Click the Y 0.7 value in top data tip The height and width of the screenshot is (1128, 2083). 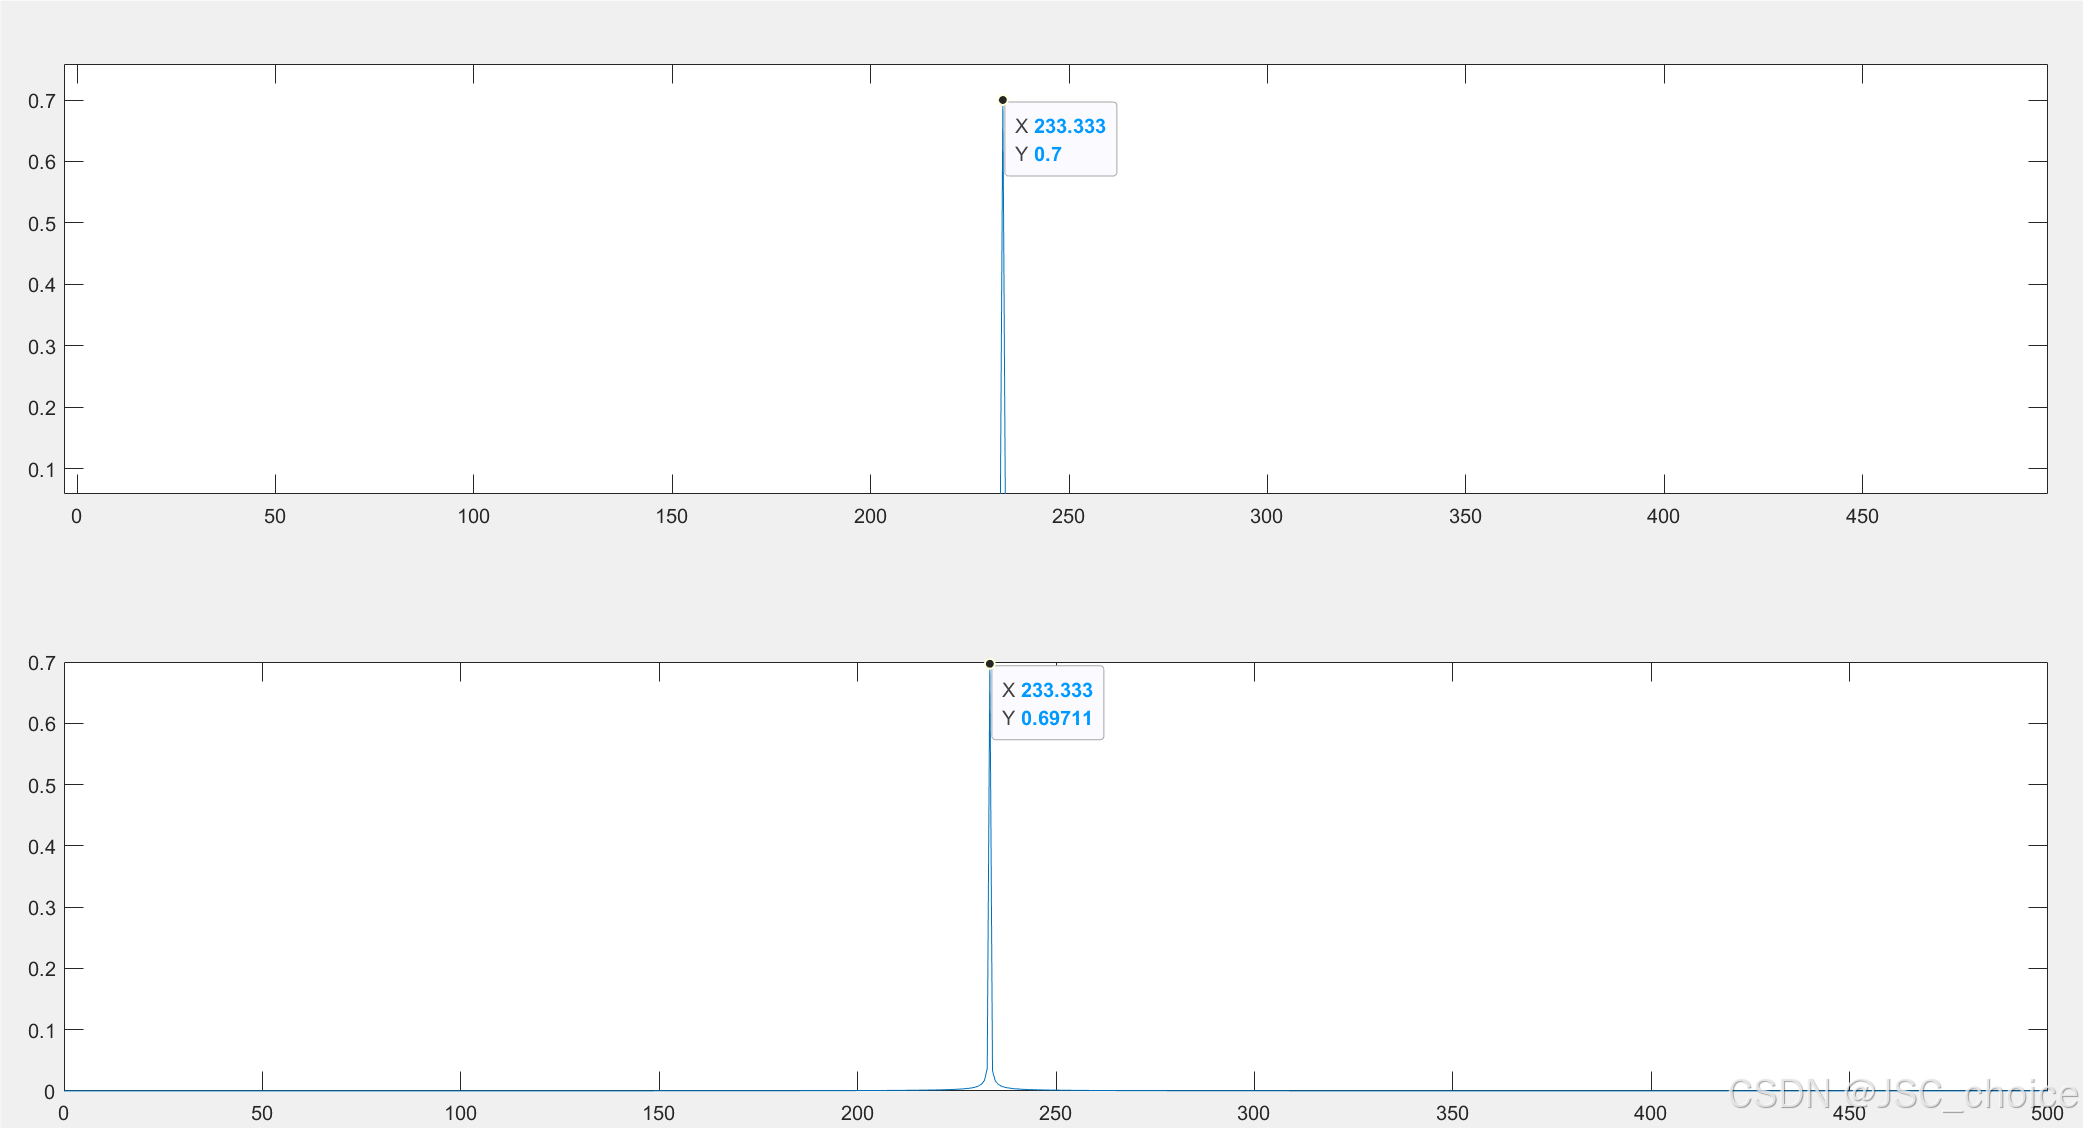click(1047, 154)
